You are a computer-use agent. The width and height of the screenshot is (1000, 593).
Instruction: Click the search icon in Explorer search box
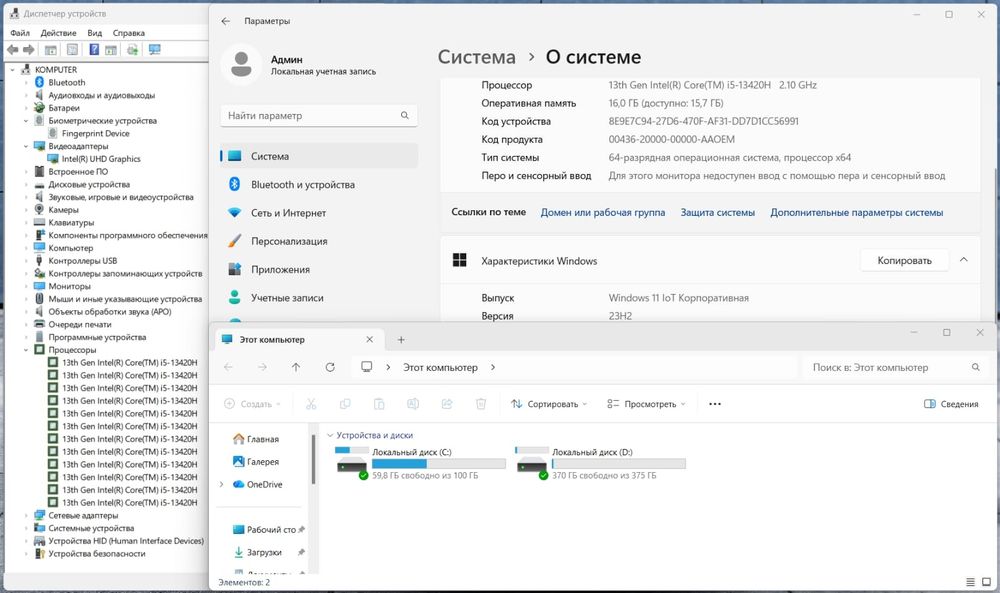(975, 367)
